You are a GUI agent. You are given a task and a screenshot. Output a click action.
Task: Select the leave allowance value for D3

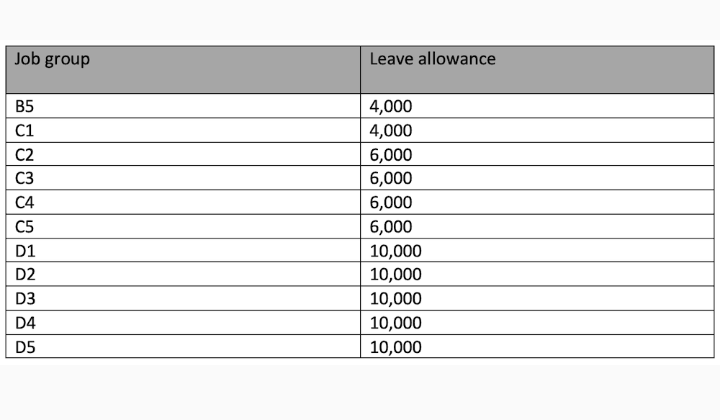395,298
